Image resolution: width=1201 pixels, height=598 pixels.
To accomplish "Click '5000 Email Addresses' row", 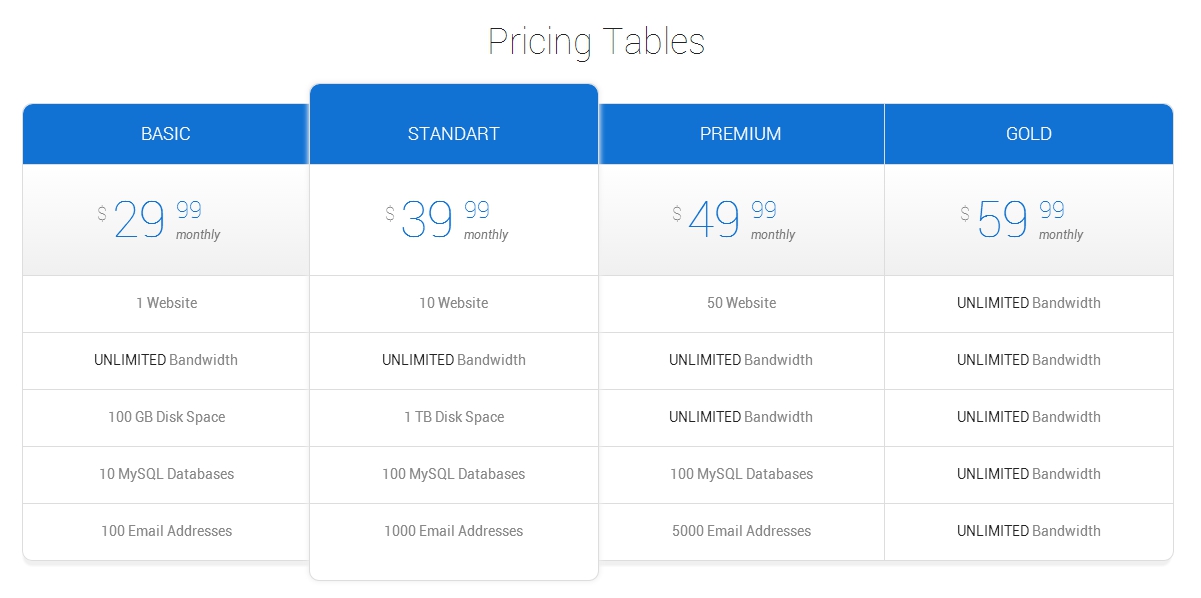I will pos(741,532).
